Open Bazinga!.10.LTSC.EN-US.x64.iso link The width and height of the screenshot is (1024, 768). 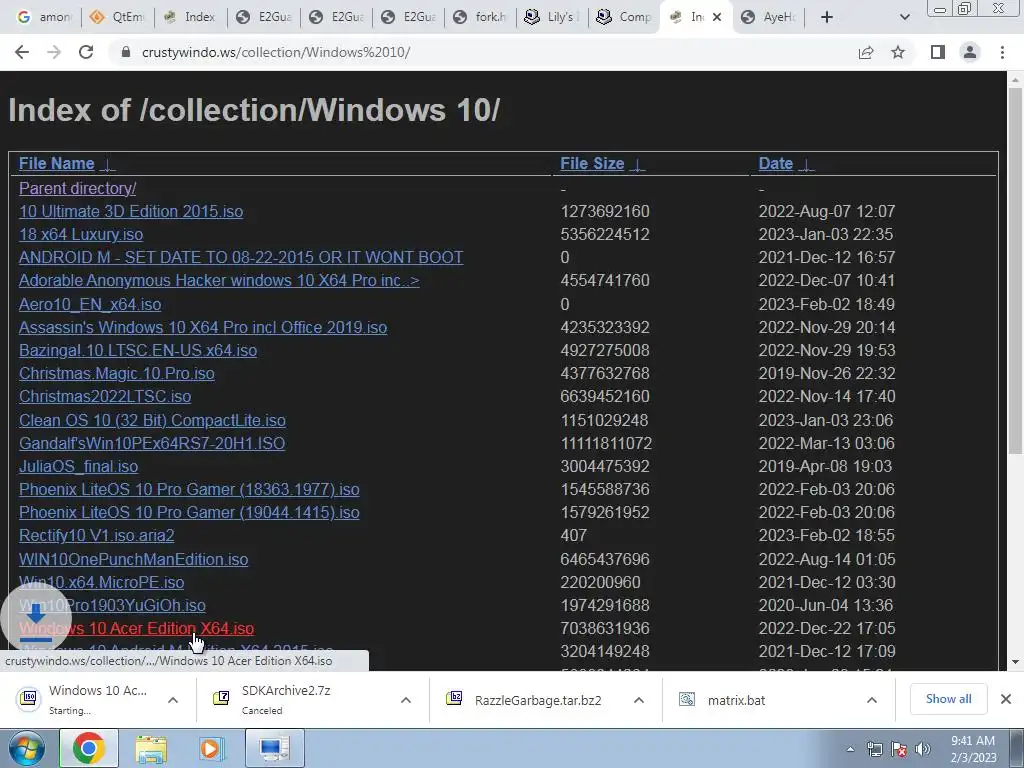(138, 350)
